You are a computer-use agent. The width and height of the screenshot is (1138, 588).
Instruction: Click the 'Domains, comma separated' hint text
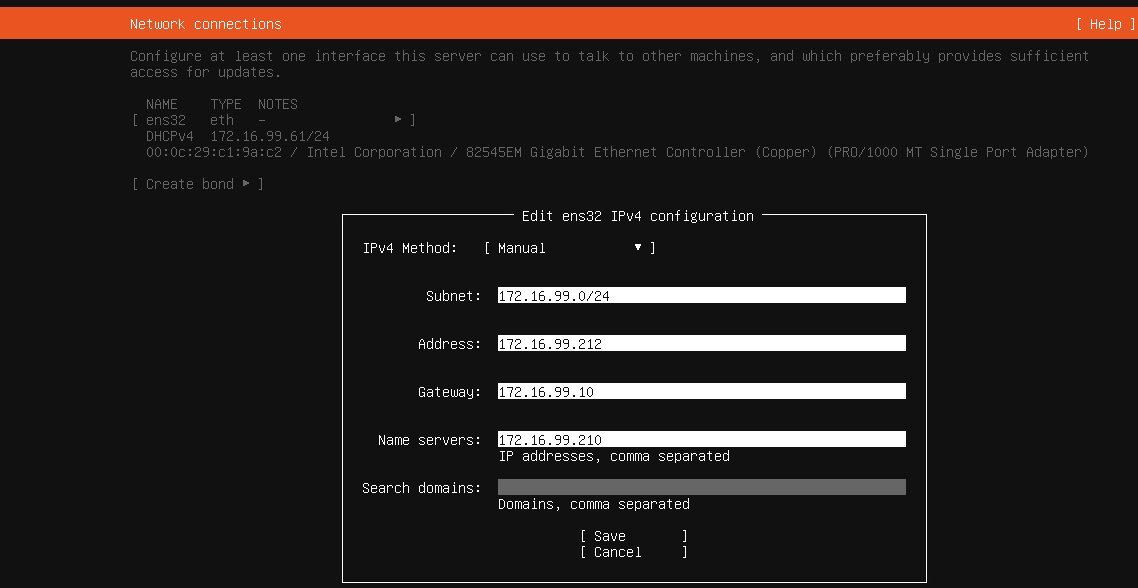pos(594,504)
